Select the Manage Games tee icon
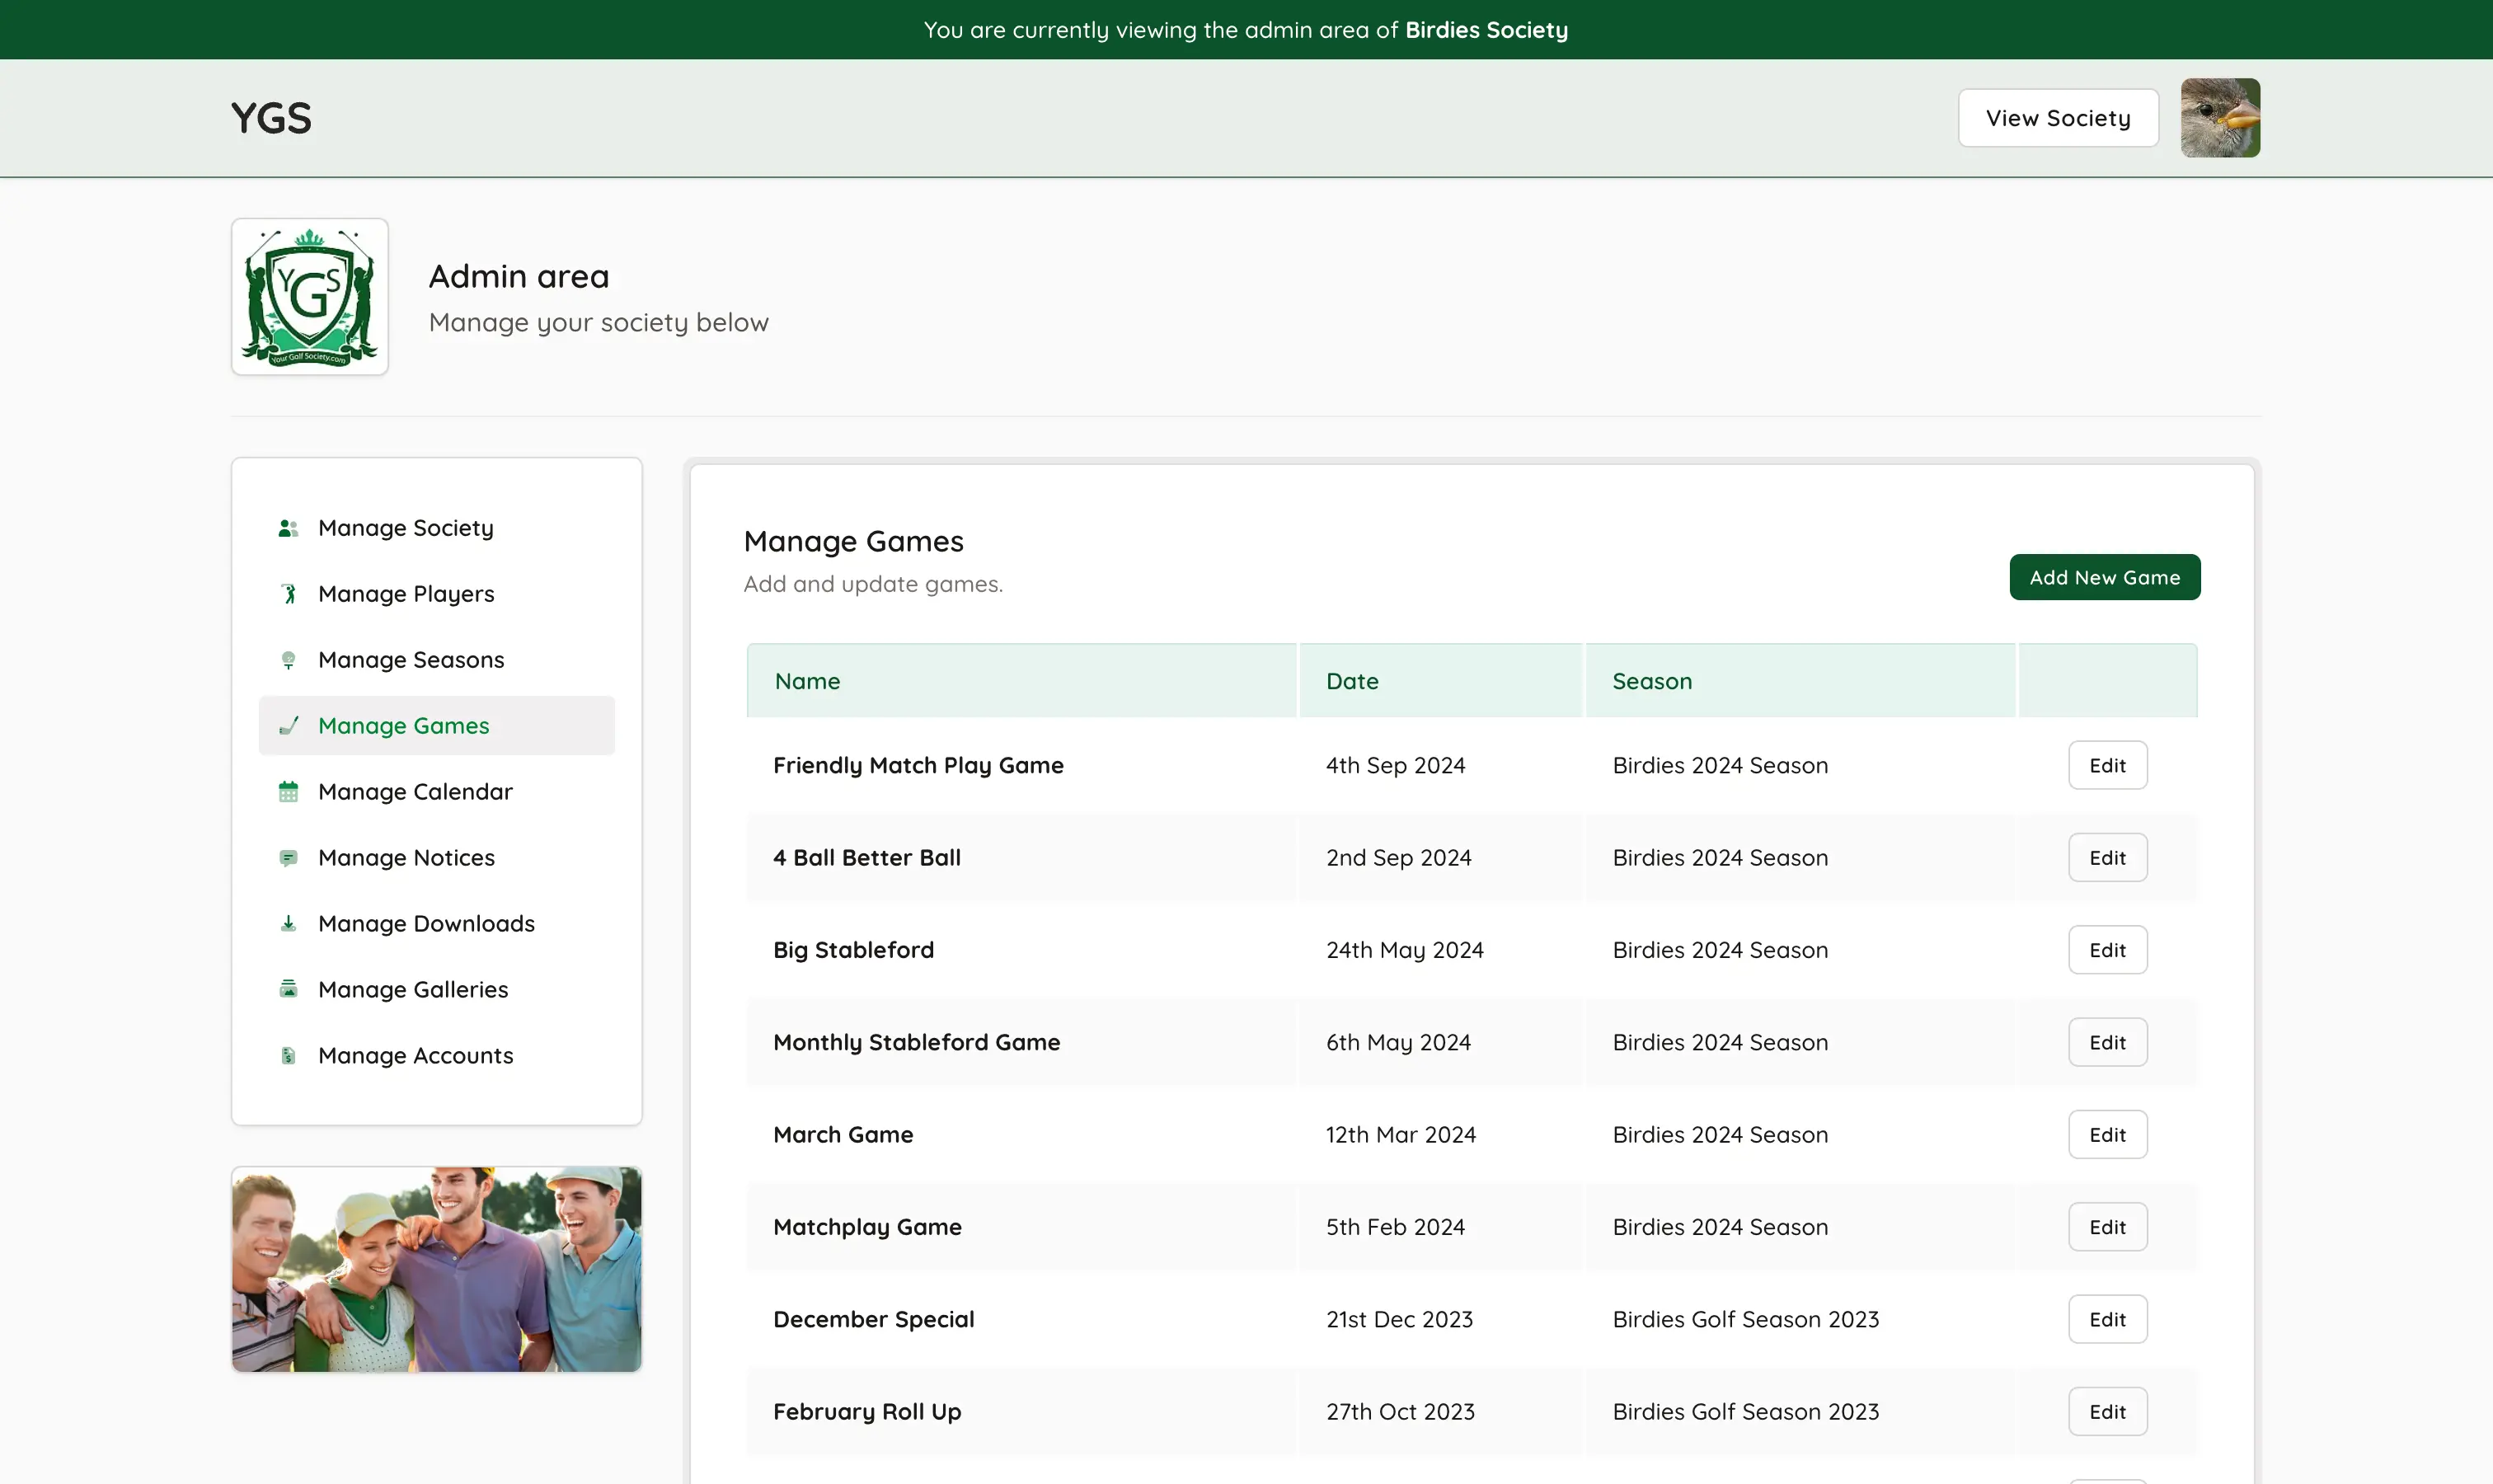2493x1484 pixels. click(288, 725)
